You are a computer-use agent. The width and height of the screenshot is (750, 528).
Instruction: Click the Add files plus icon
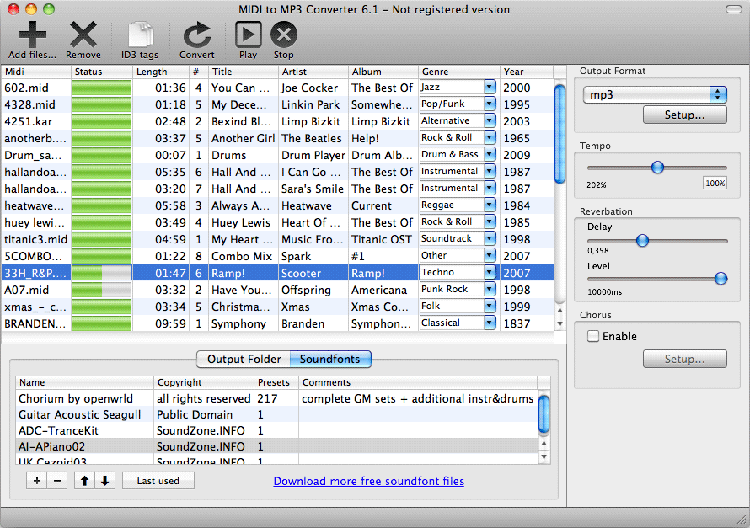click(32, 34)
